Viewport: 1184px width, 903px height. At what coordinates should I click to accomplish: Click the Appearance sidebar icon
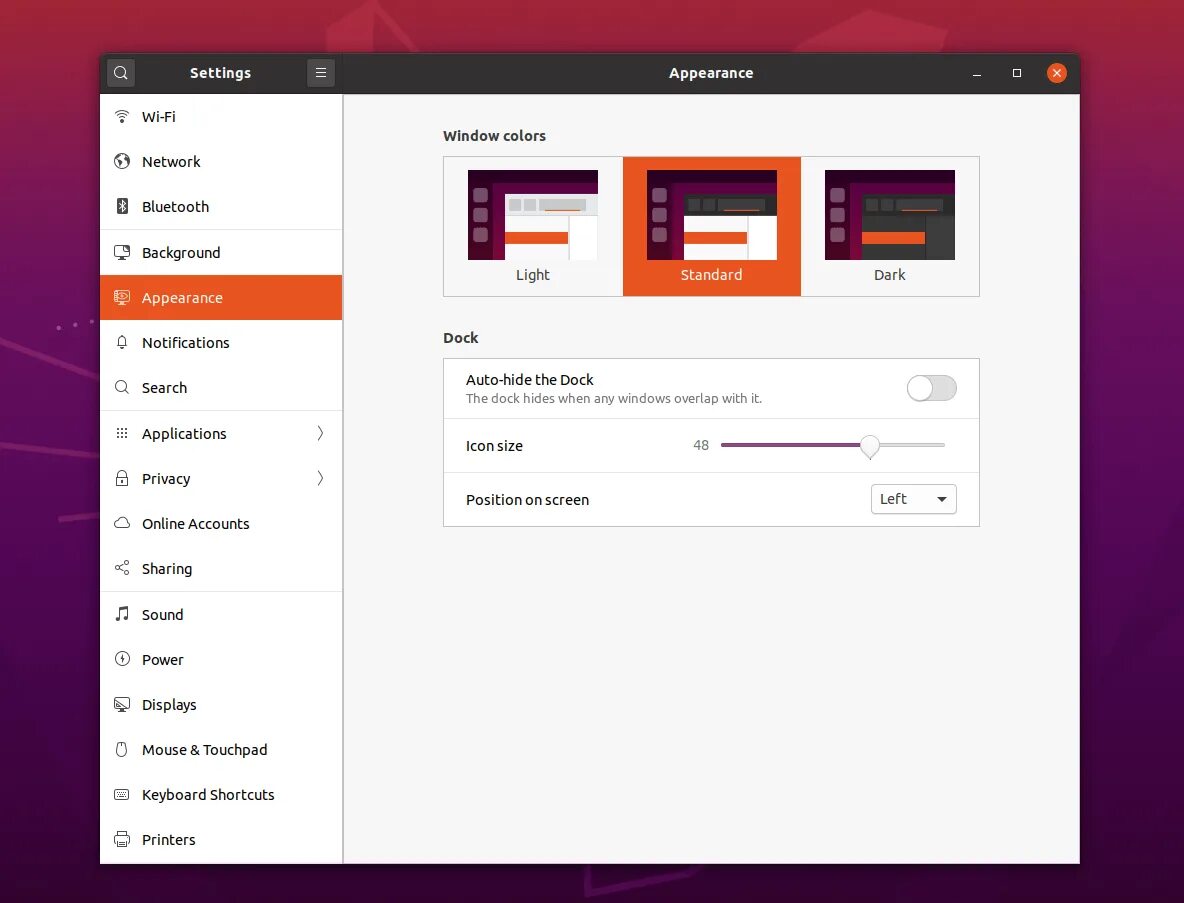tap(122, 297)
